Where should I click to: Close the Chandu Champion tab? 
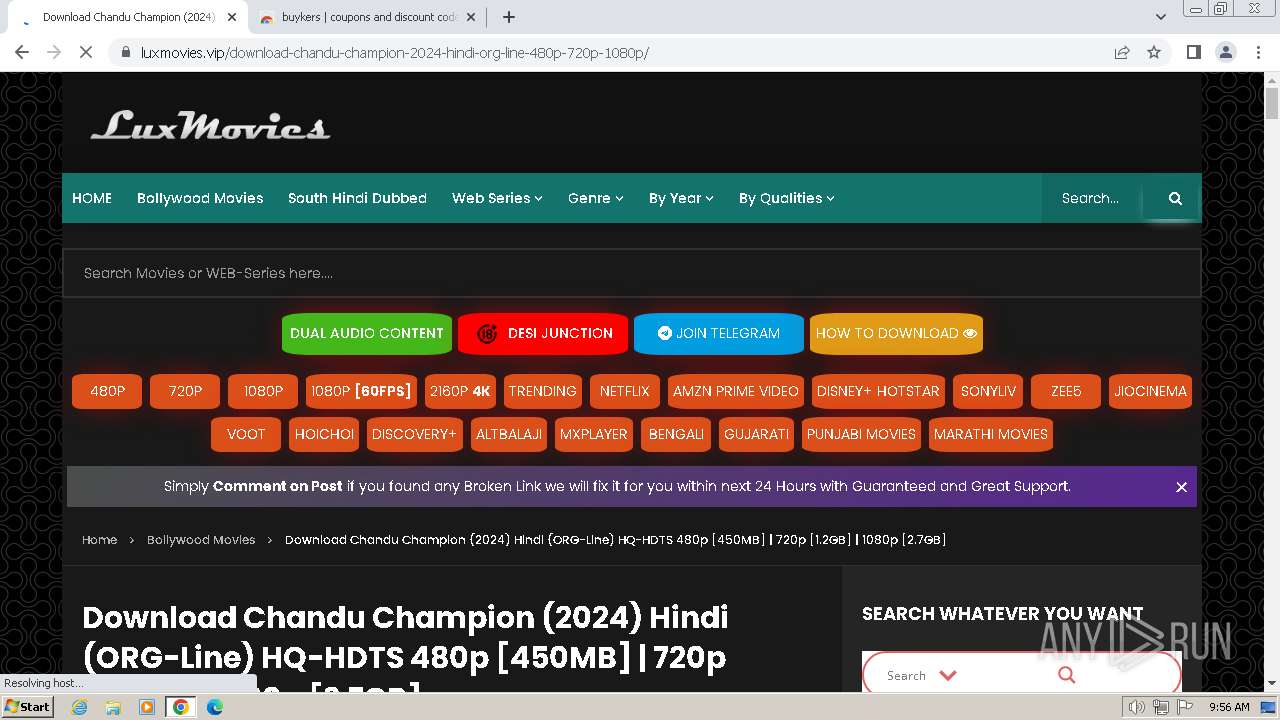(233, 17)
